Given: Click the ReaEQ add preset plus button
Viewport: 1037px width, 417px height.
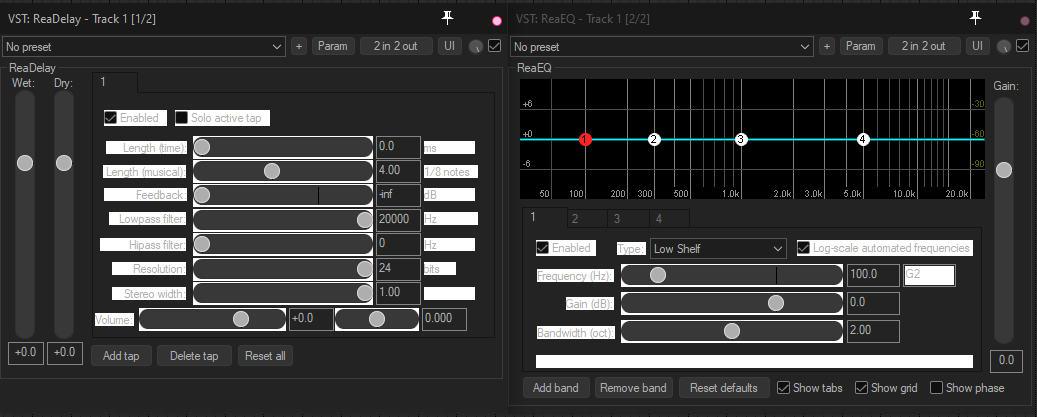Looking at the screenshot, I should coord(826,46).
